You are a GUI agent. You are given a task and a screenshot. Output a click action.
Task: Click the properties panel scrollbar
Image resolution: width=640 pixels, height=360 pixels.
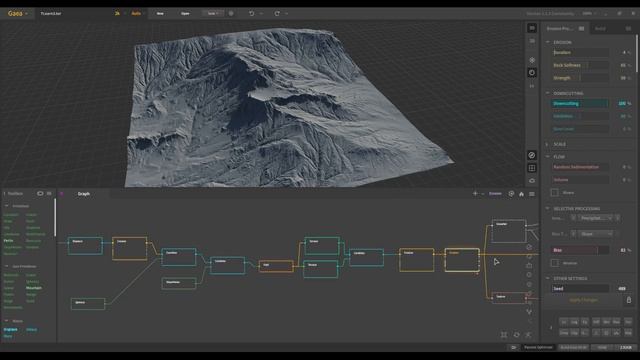click(x=636, y=54)
